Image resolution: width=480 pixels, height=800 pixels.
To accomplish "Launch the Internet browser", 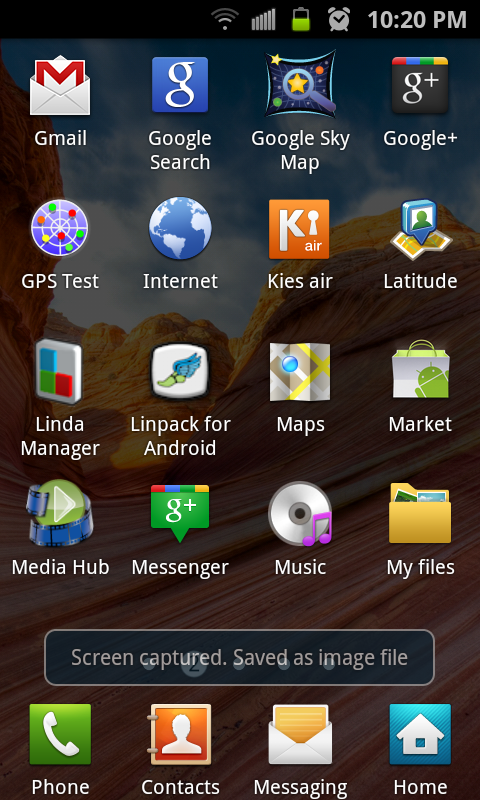I will (x=180, y=228).
